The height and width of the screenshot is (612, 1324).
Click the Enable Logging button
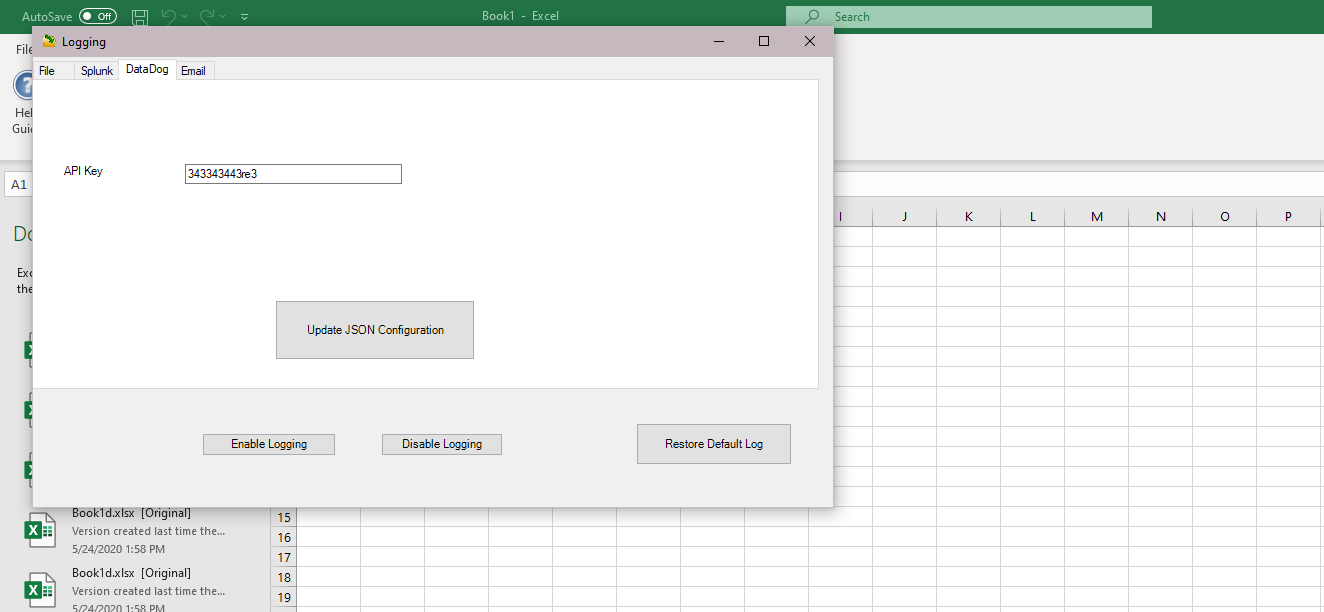tap(269, 444)
